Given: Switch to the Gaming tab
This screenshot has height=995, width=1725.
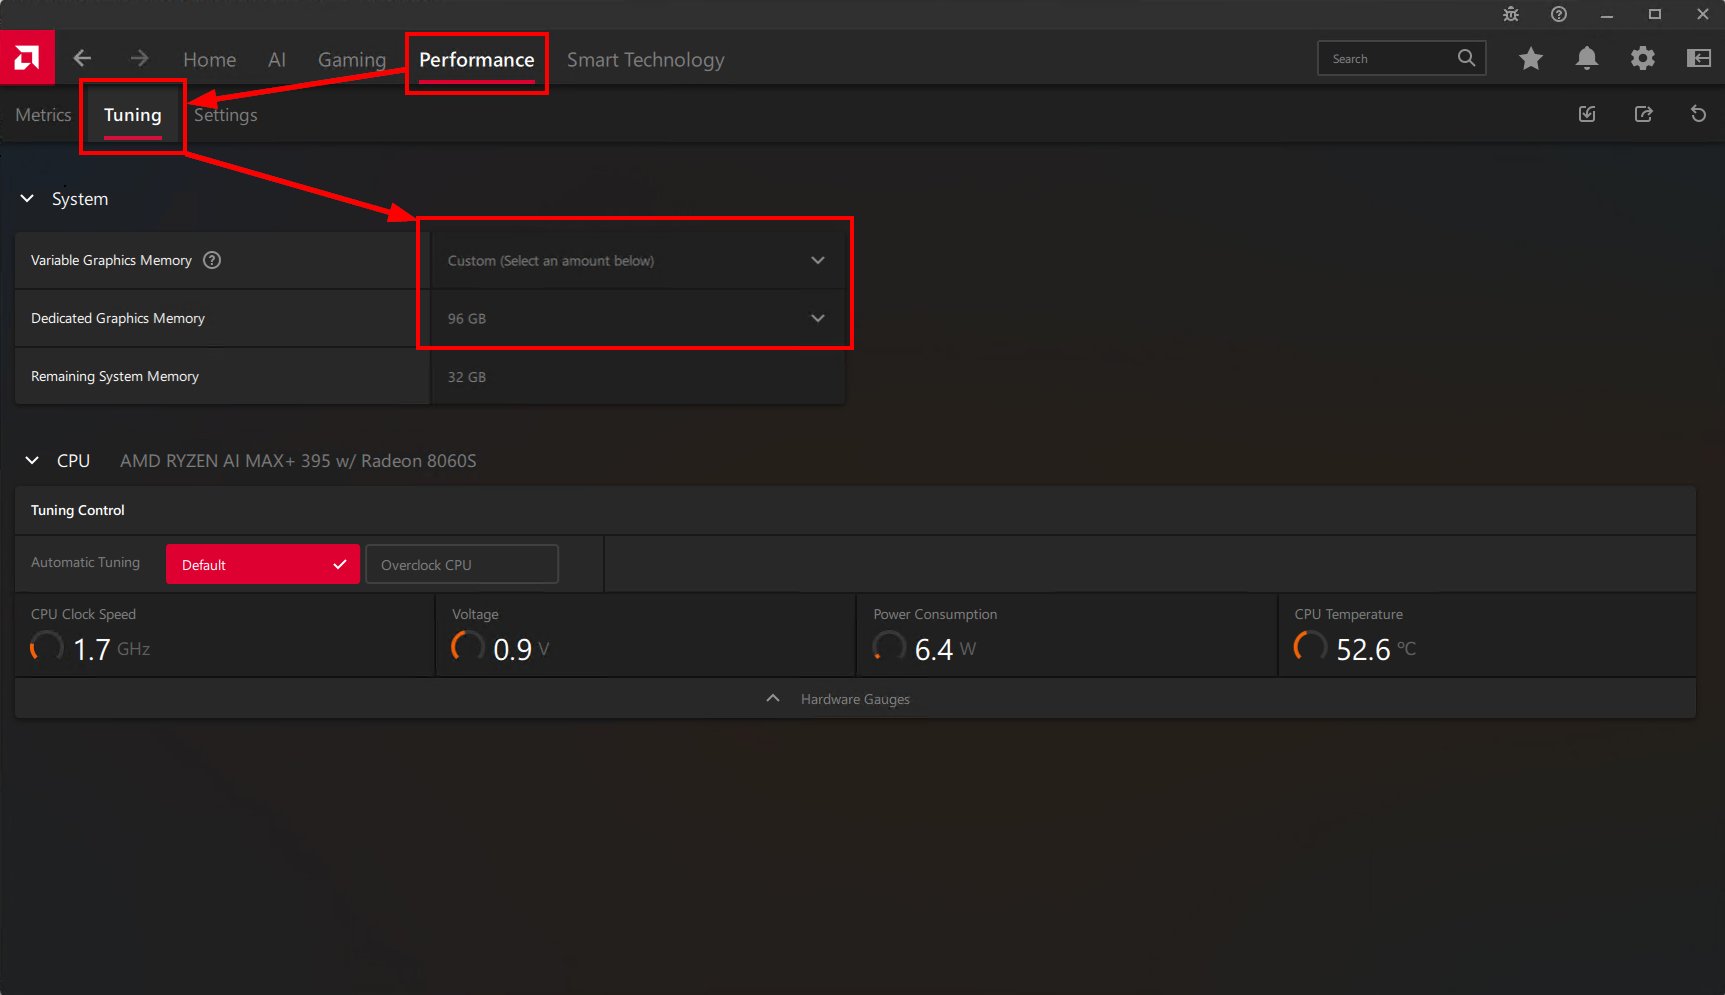Looking at the screenshot, I should [x=352, y=59].
